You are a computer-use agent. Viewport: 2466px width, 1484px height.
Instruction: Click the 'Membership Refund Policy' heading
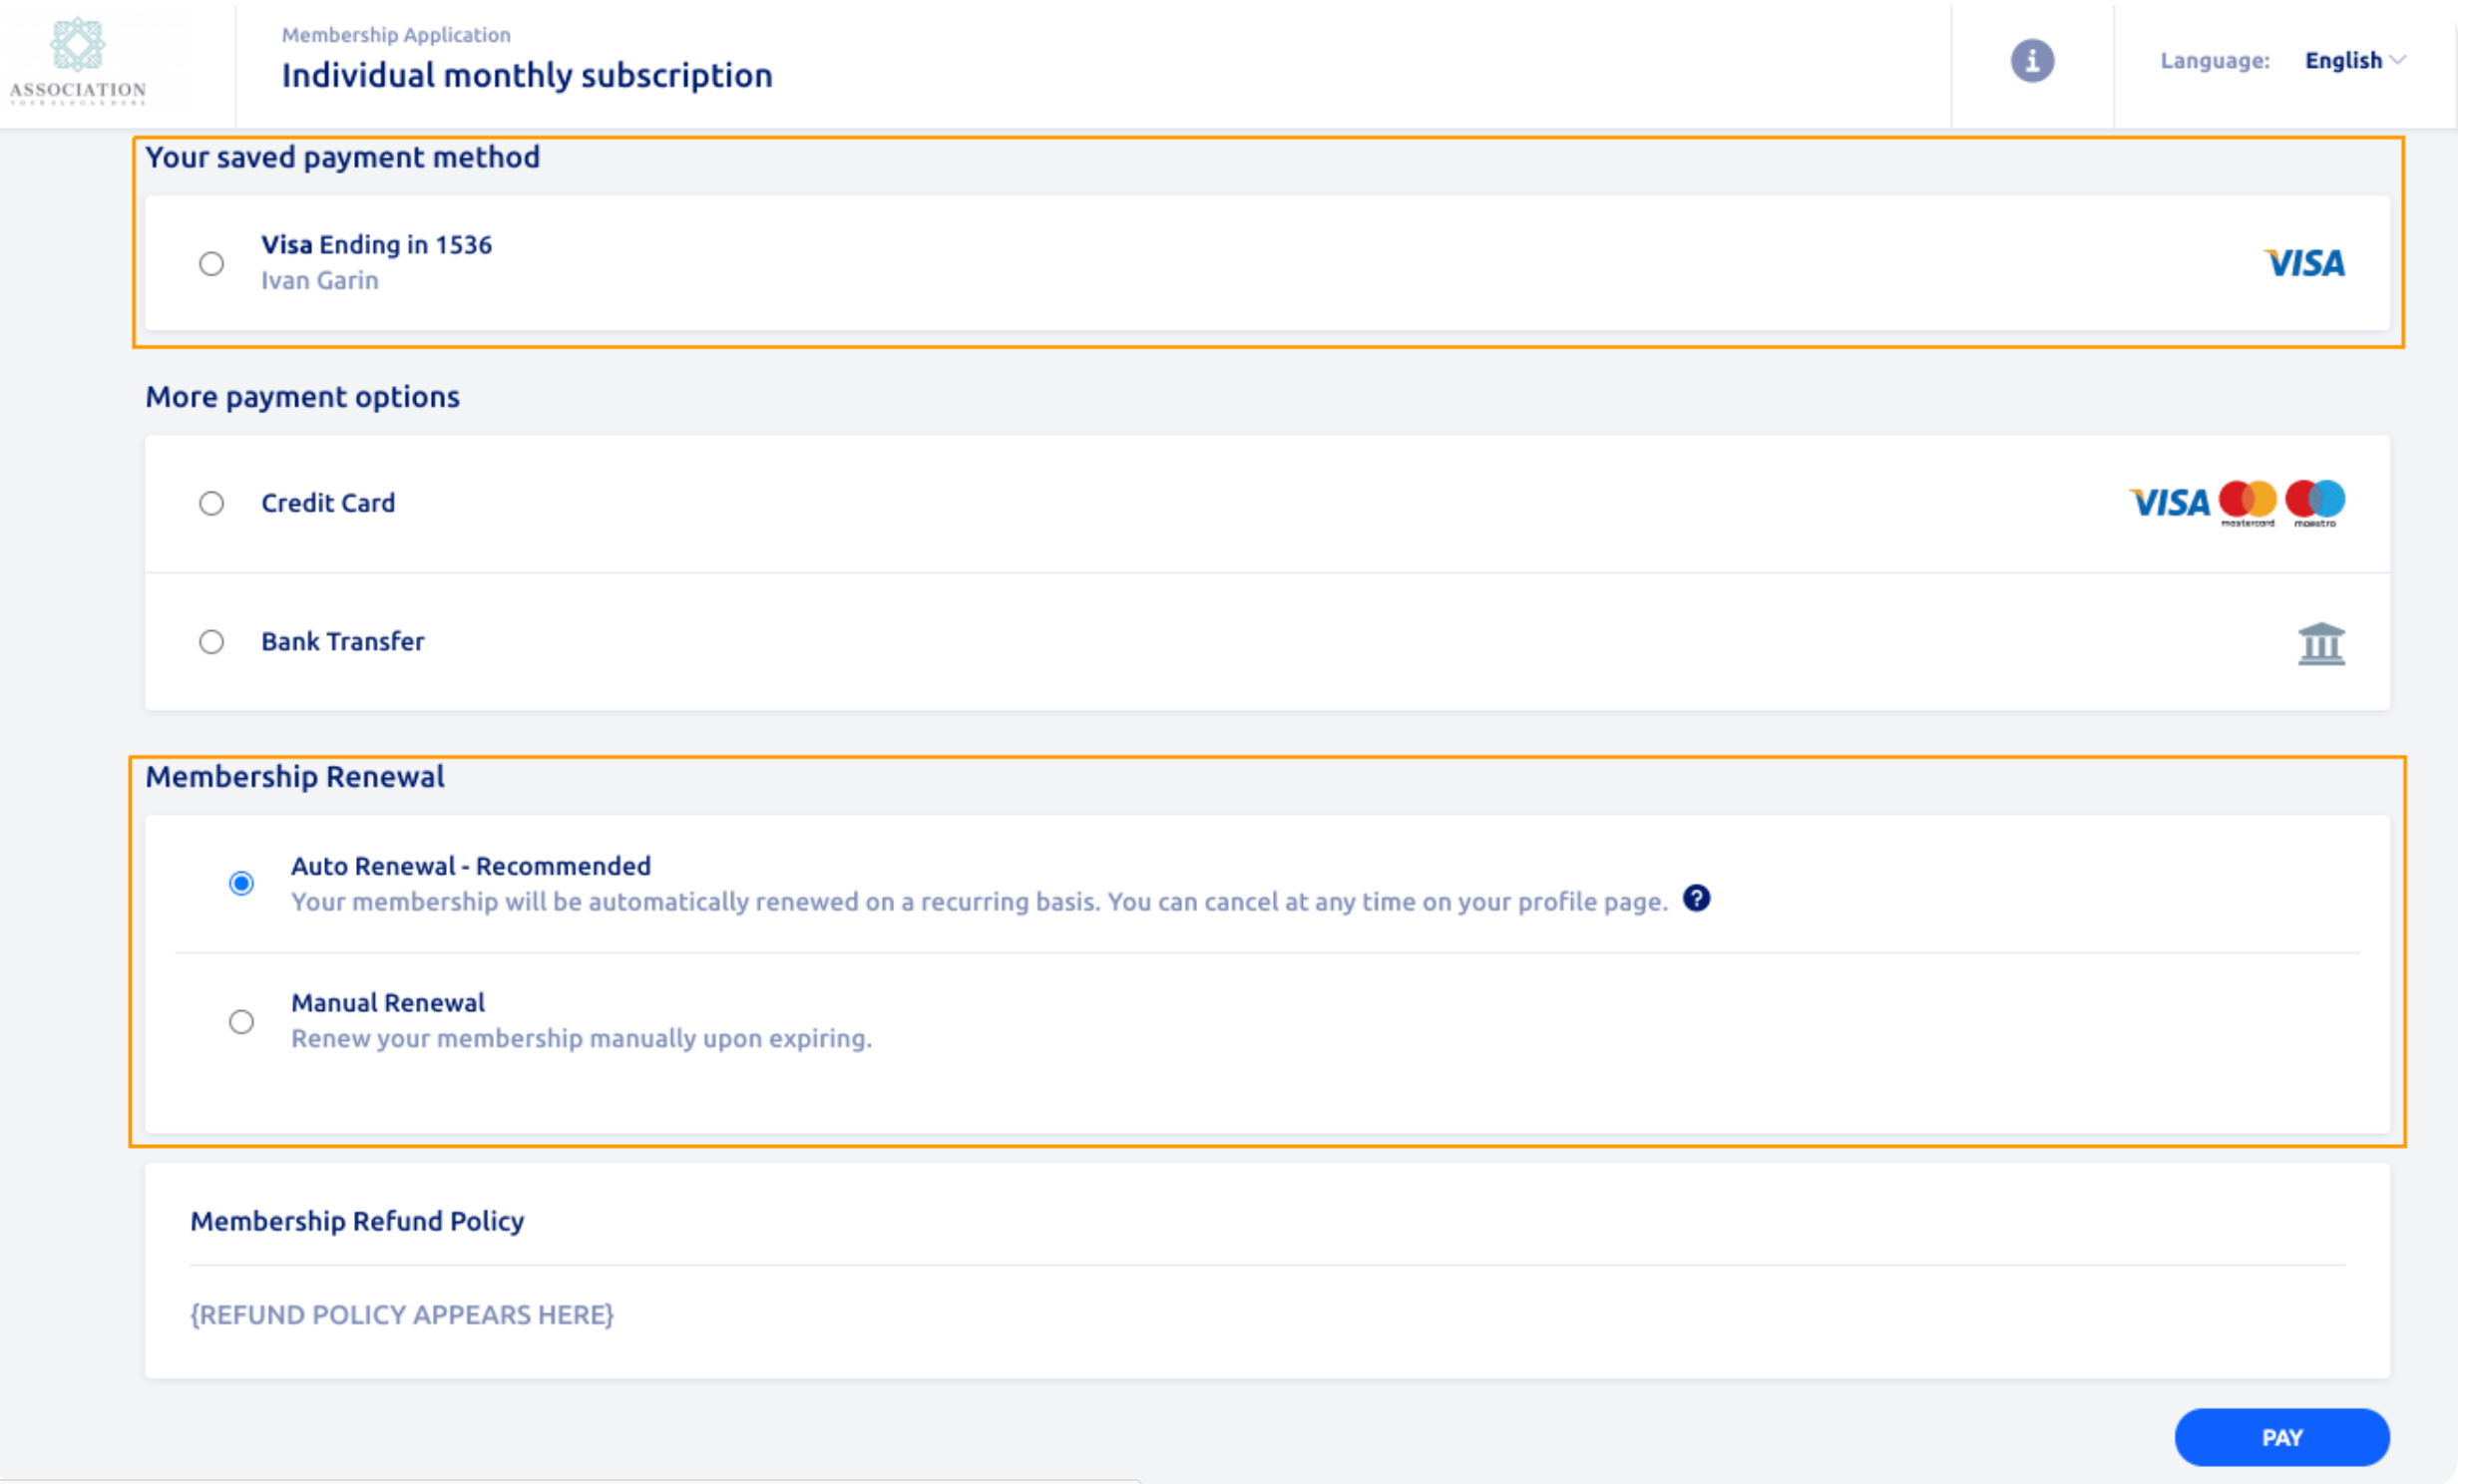pos(357,1221)
